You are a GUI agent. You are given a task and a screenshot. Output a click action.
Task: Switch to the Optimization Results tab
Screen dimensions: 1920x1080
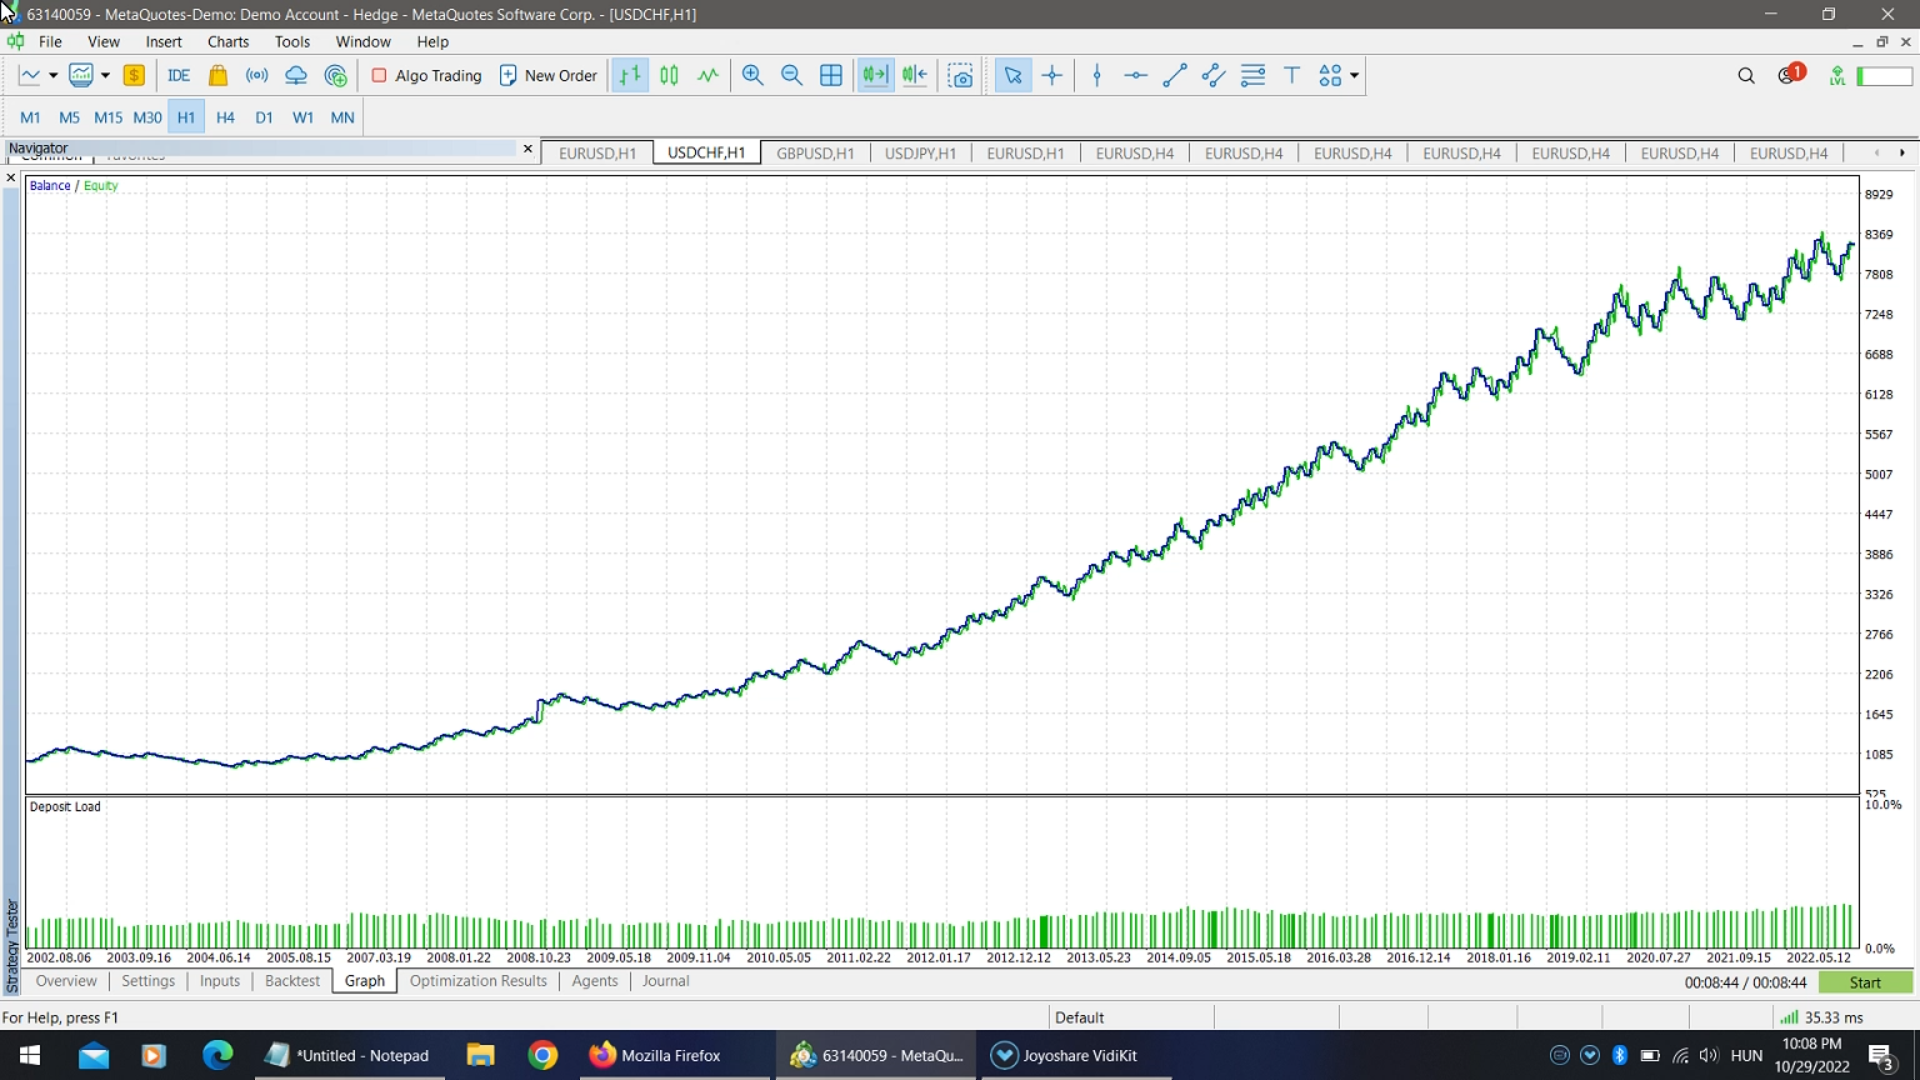[477, 981]
